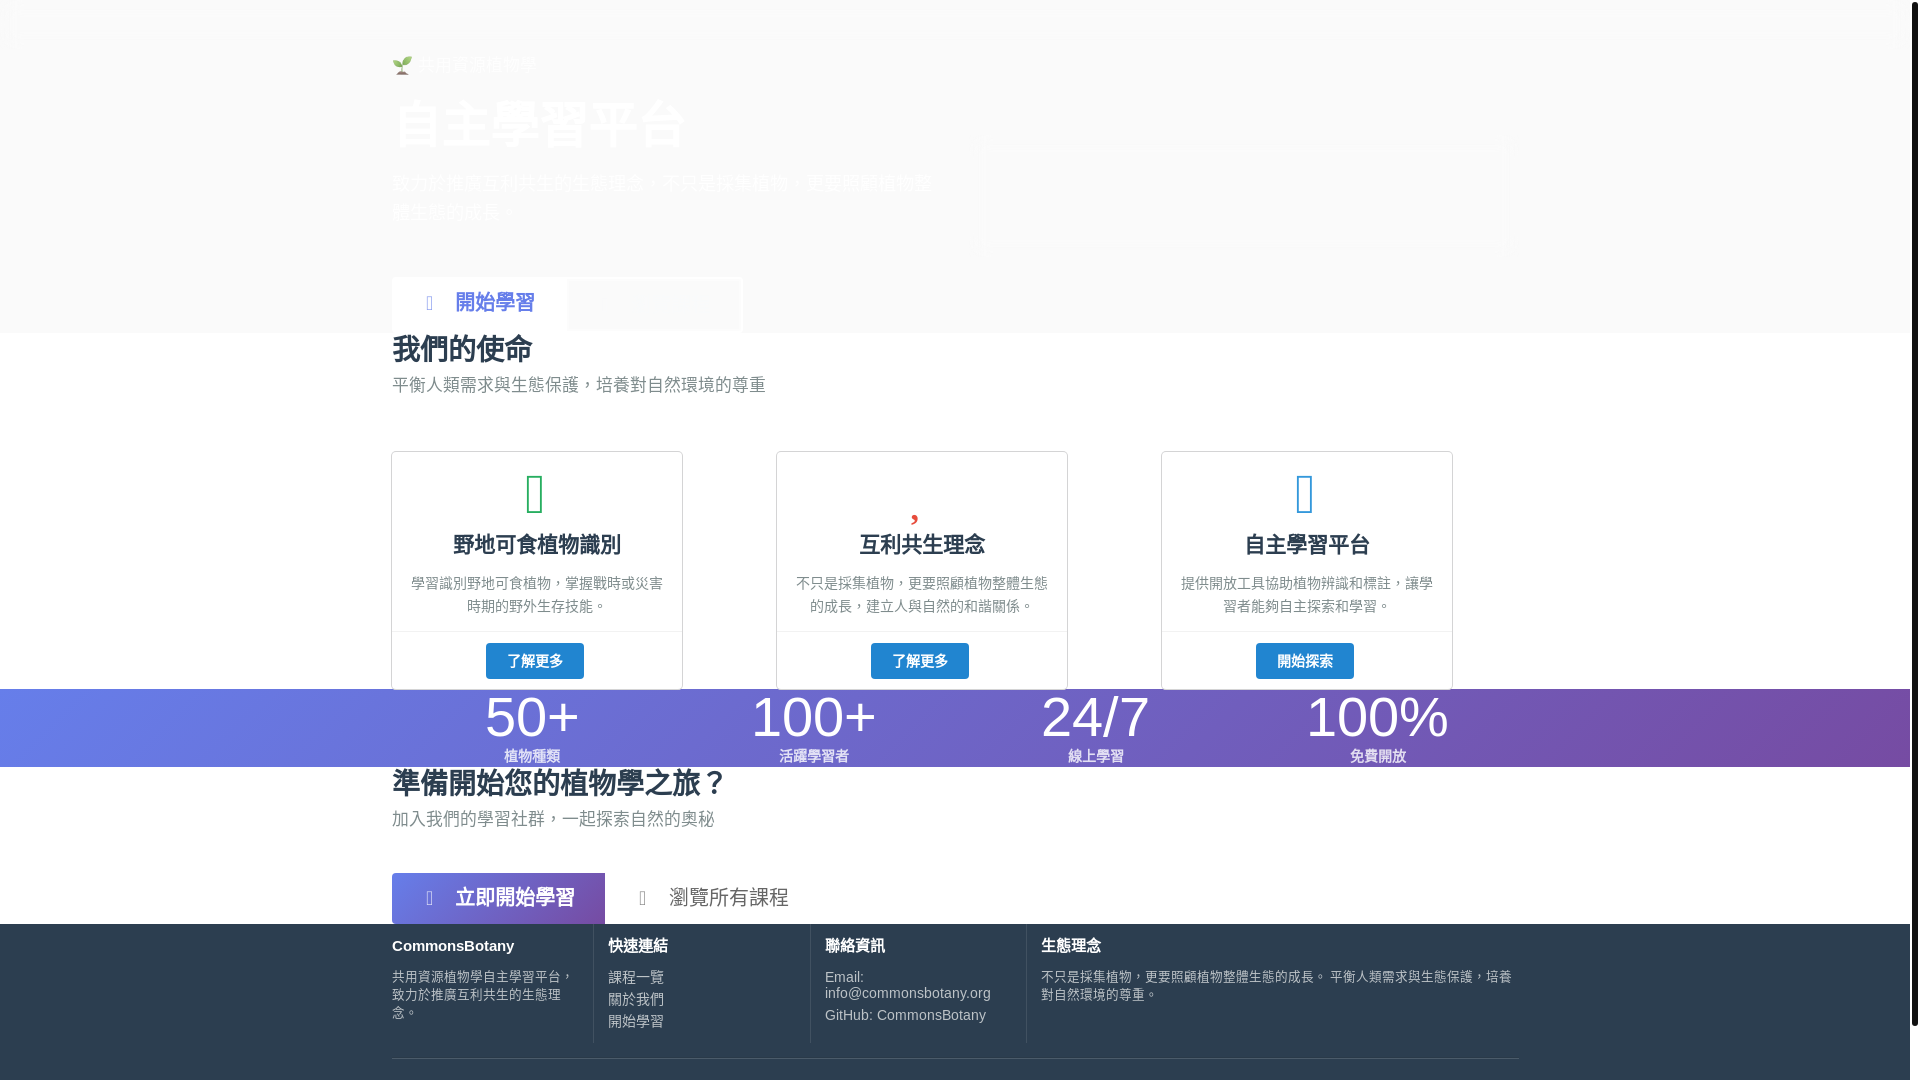Open 關於我們 footer link

point(636,999)
